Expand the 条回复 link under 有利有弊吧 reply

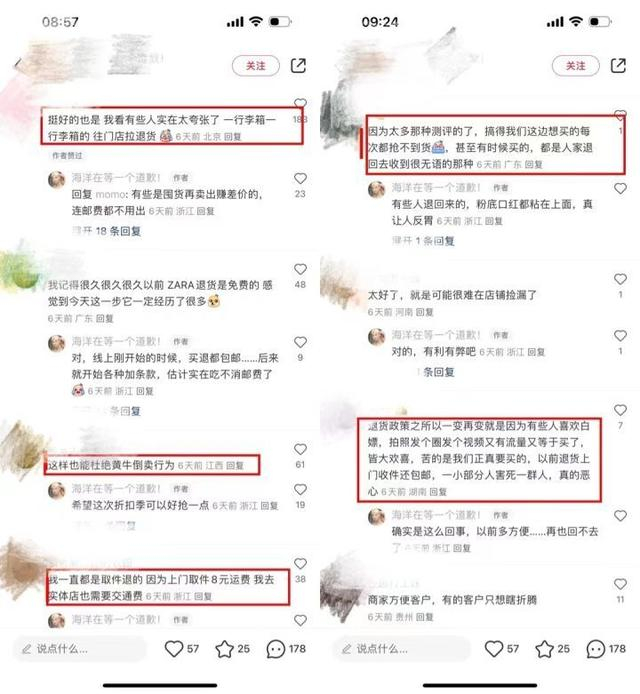click(x=436, y=372)
